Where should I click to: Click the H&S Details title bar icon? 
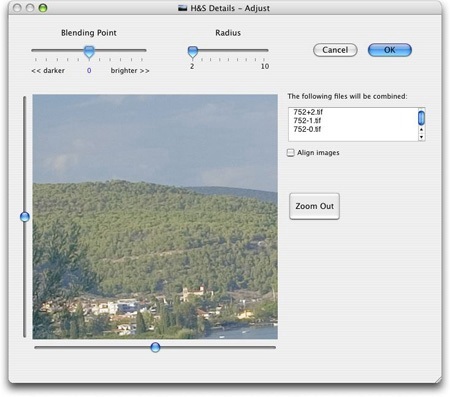coord(182,8)
